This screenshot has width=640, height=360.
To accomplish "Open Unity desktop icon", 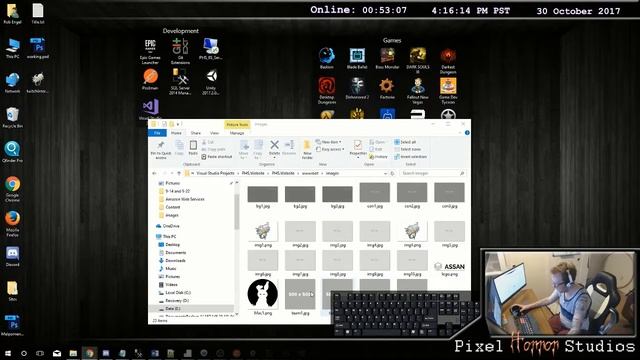I will 211,82.
